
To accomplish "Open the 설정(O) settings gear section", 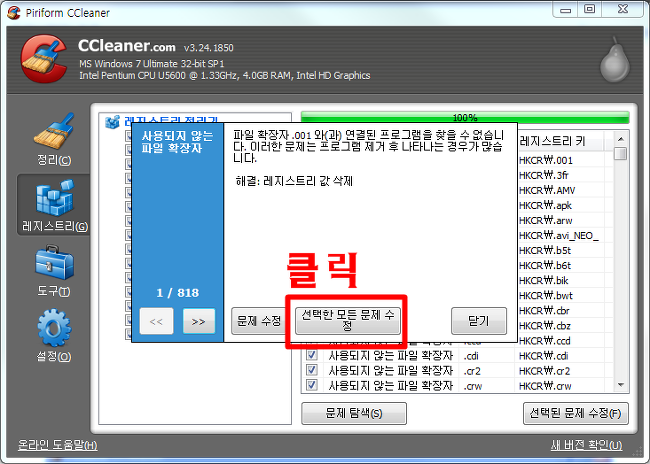I will (x=54, y=335).
